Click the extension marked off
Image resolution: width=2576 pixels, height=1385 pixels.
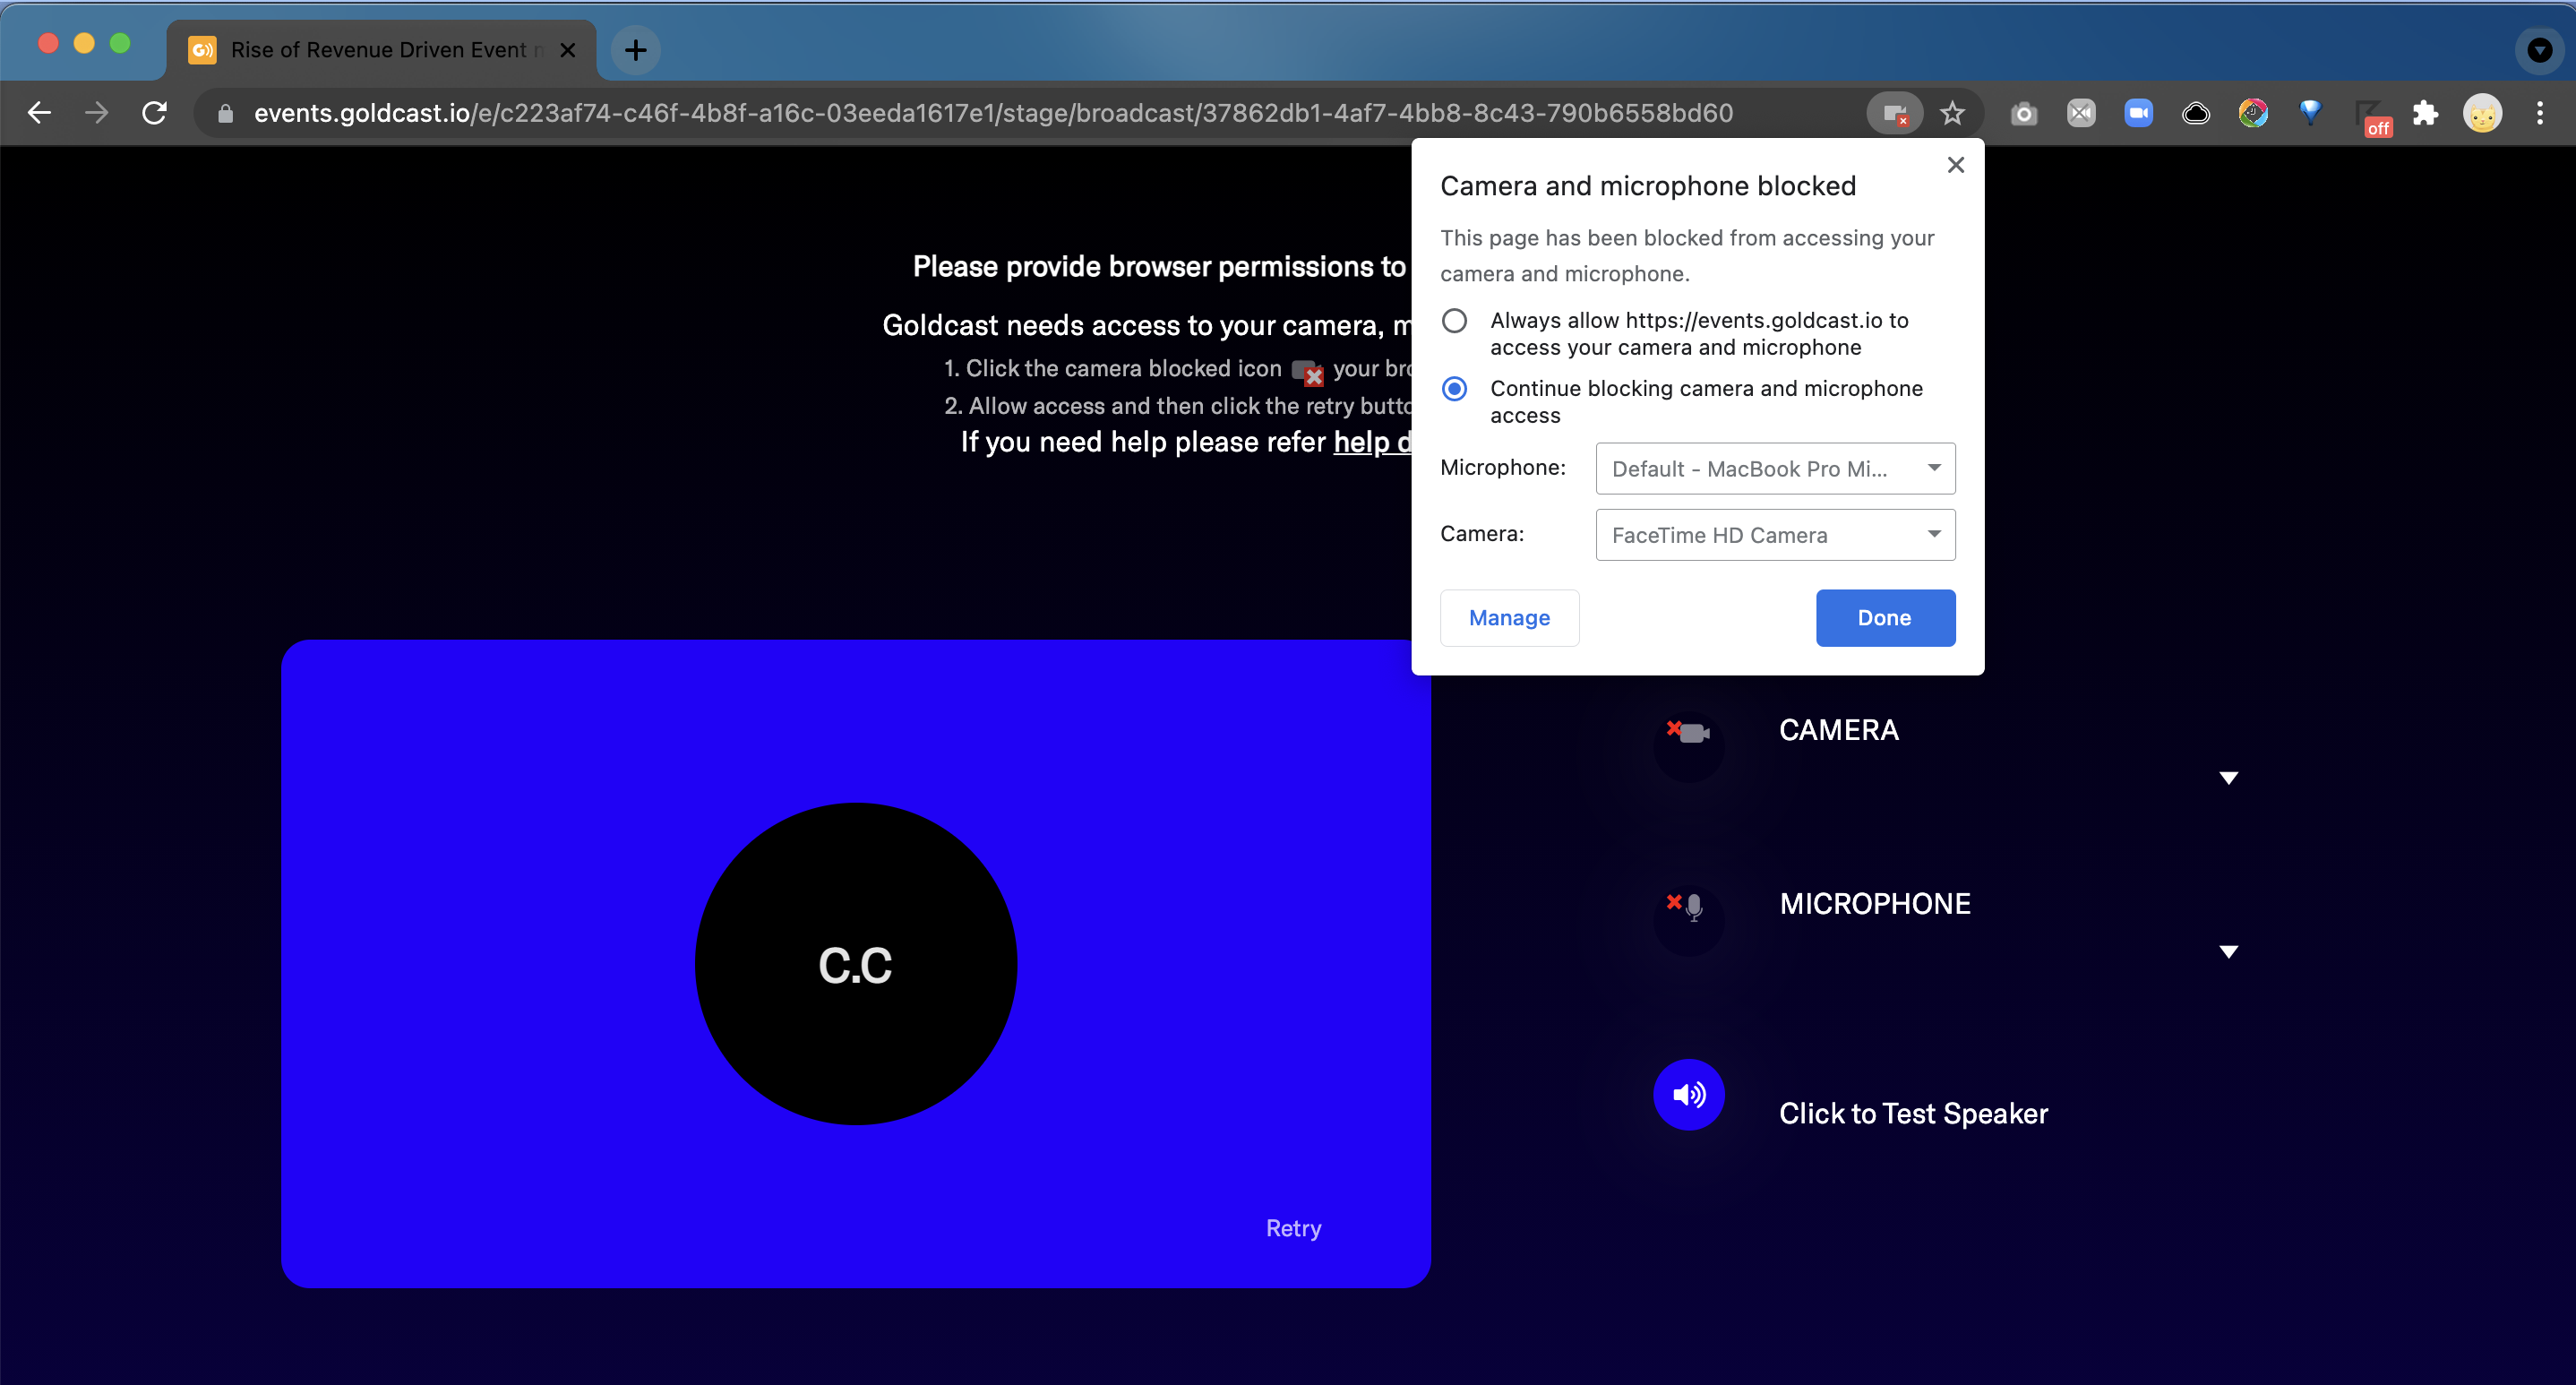pos(2372,117)
